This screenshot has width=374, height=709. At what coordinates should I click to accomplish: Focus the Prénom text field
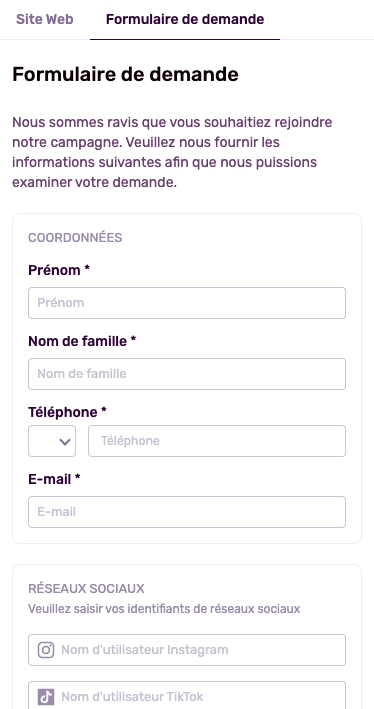tap(187, 303)
